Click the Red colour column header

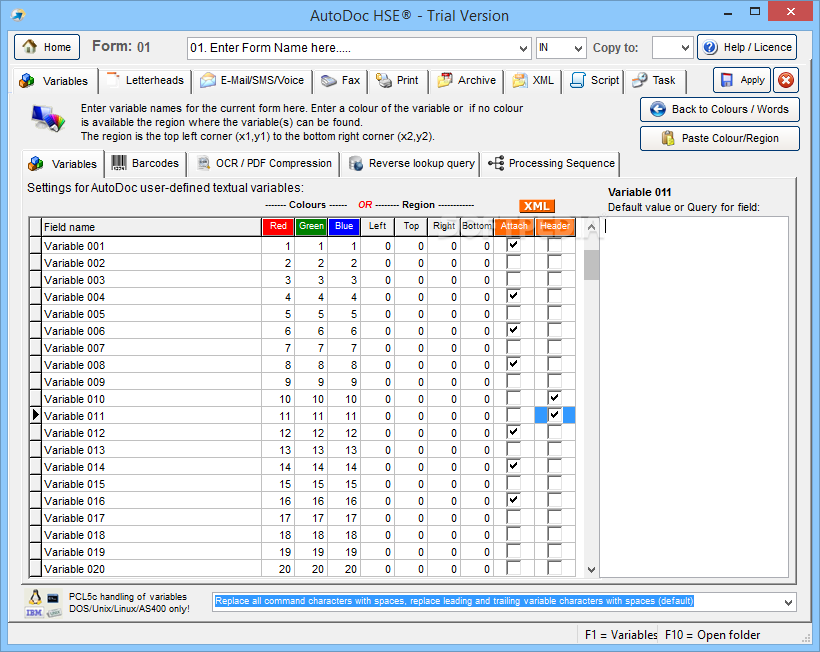click(278, 226)
